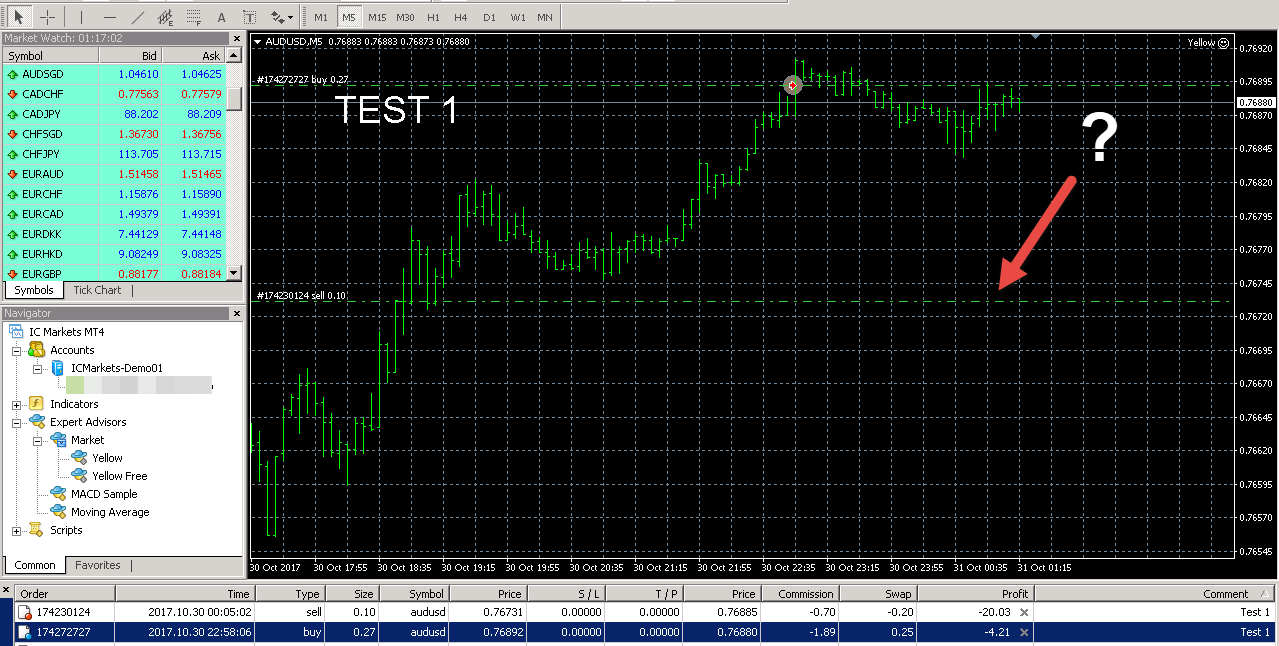Open the Tick Chart tab
Viewport: 1279px width, 646px height.
point(97,290)
